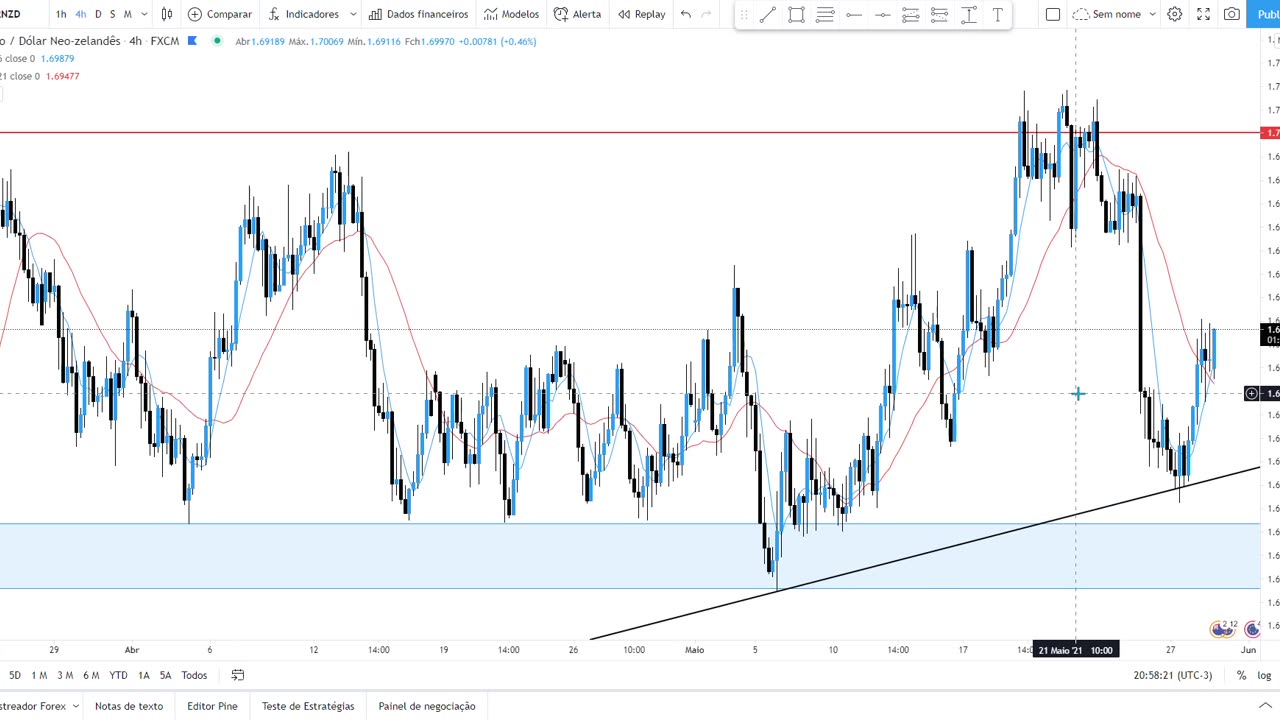Open the Teste de Estratégias tab
The image size is (1280, 720).
pos(308,706)
